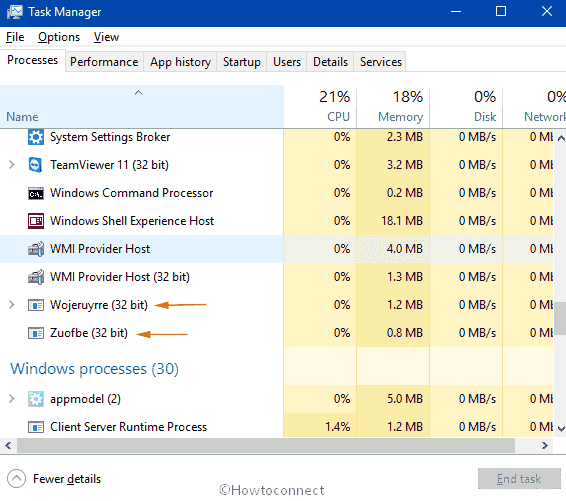Click the Zuofbe (32 bit) process icon
566x501 pixels.
(36, 333)
